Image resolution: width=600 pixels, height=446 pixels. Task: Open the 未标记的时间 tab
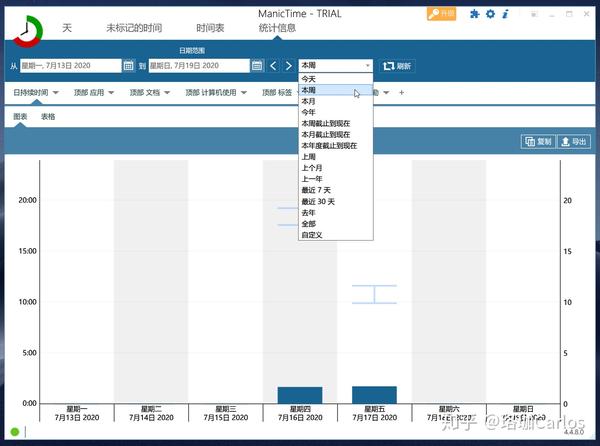[134, 28]
